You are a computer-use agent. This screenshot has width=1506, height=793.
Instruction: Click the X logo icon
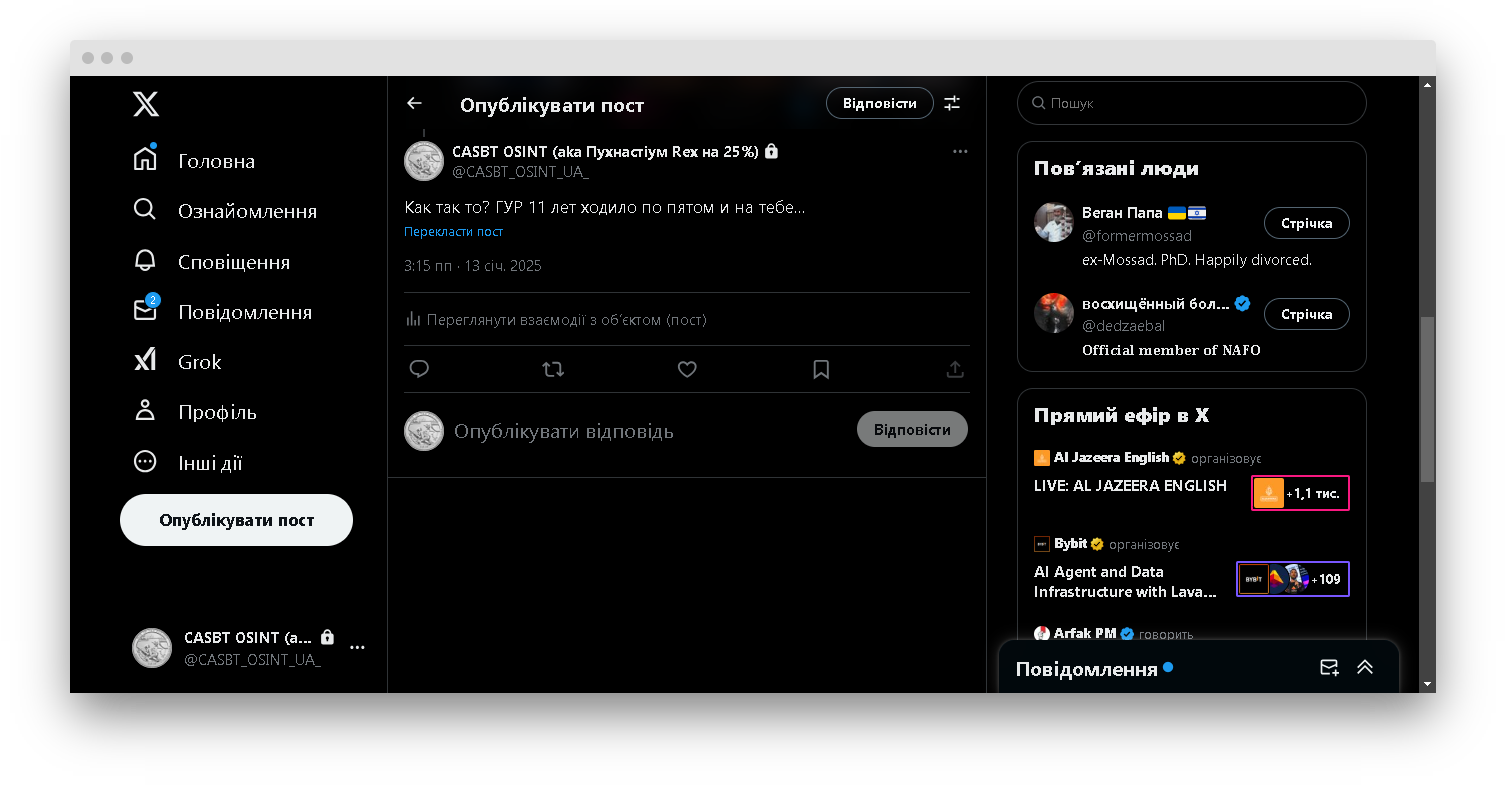(146, 104)
